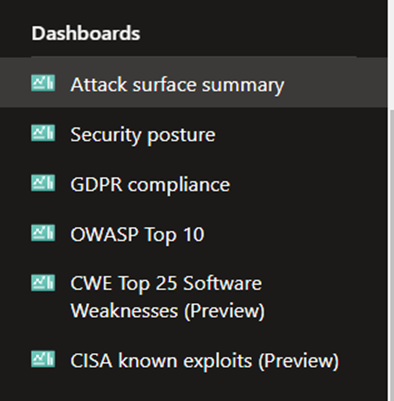Image resolution: width=394 pixels, height=401 pixels.
Task: Click the vertical scrollbar thumb
Action: coord(391,253)
